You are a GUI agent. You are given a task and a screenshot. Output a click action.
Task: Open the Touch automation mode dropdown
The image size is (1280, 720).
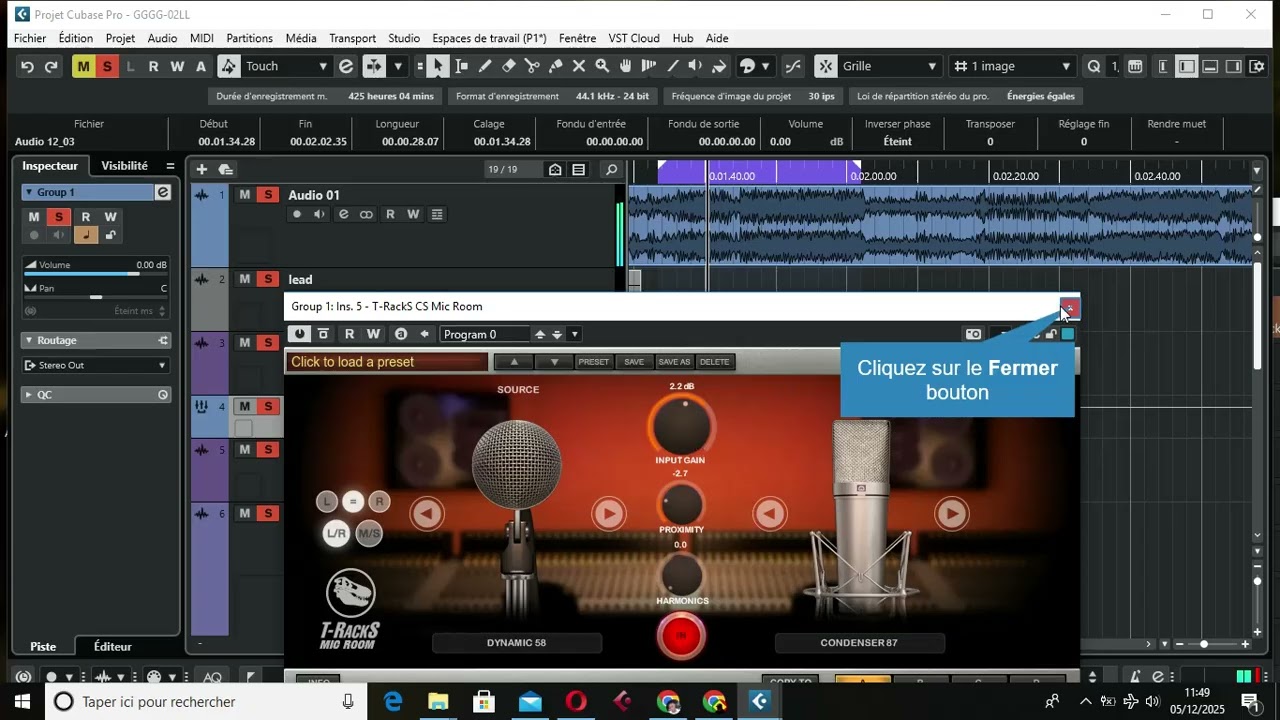pos(286,67)
